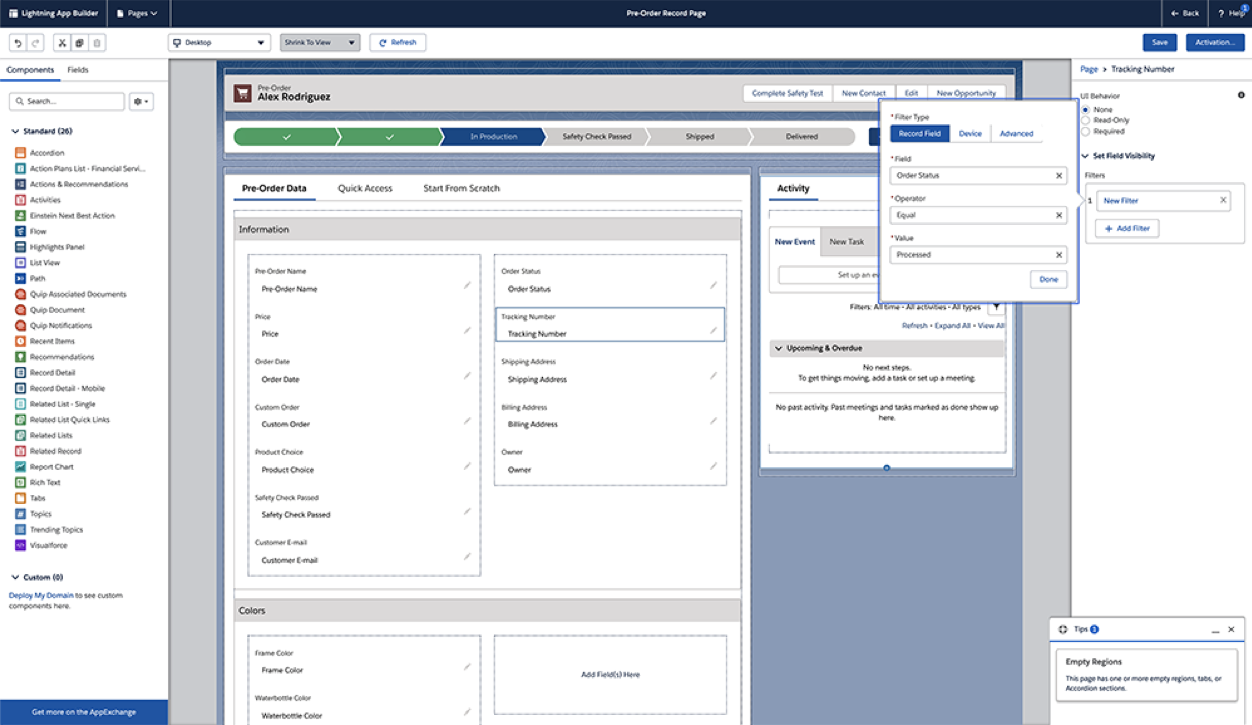Select the Report Chart component in the sidebar
This screenshot has width=1252, height=725.
tap(51, 466)
